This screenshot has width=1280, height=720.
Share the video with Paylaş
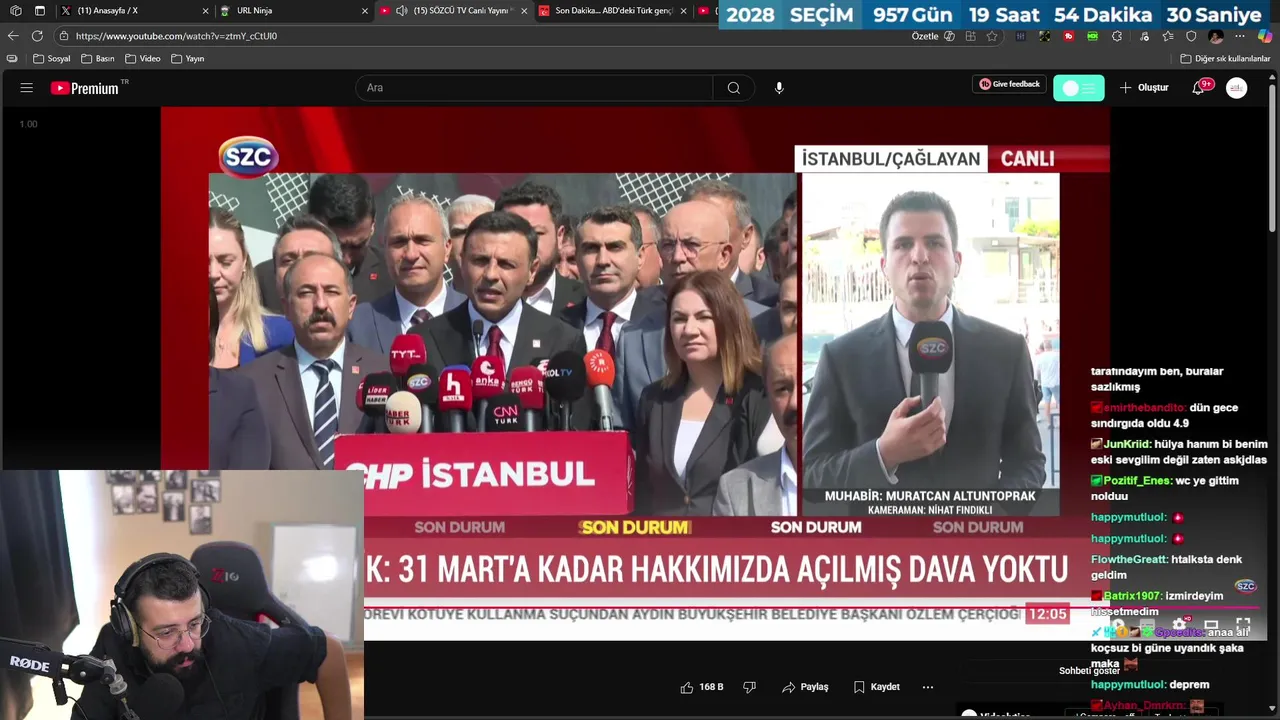[805, 687]
